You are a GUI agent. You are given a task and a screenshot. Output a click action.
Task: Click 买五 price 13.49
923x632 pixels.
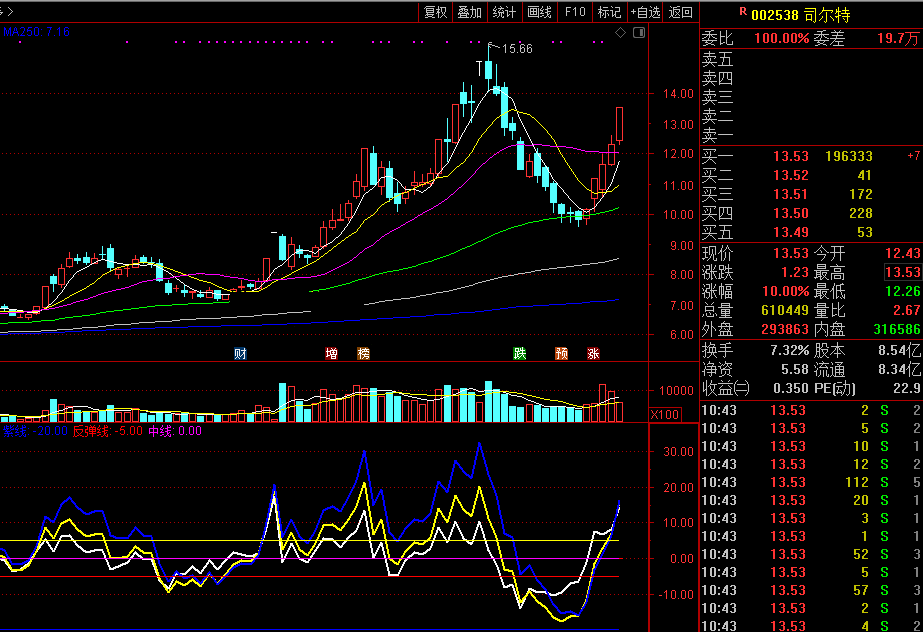791,232
